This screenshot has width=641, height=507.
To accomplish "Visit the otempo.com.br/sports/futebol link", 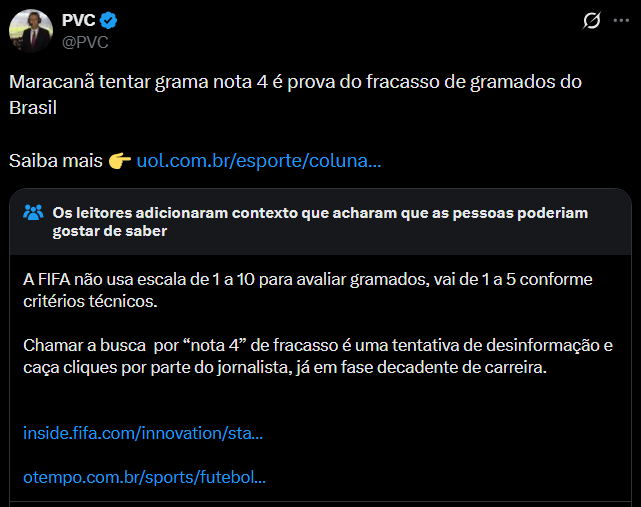I will pyautogui.click(x=144, y=478).
